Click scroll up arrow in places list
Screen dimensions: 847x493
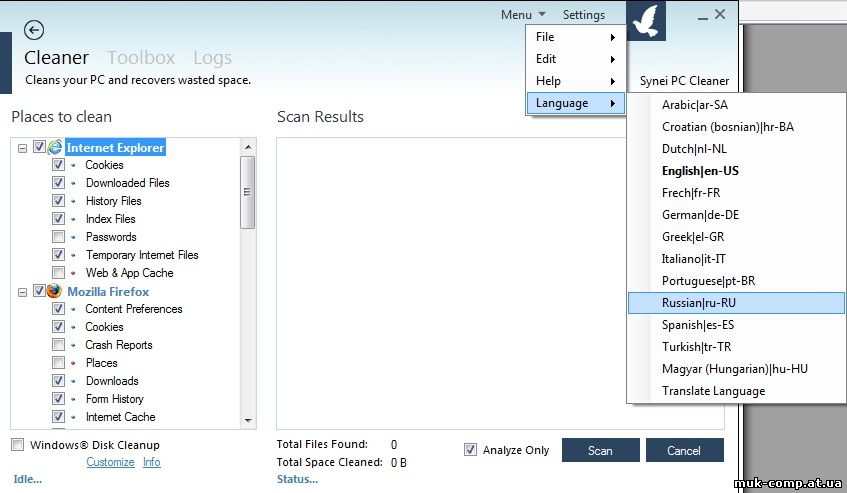[x=248, y=147]
